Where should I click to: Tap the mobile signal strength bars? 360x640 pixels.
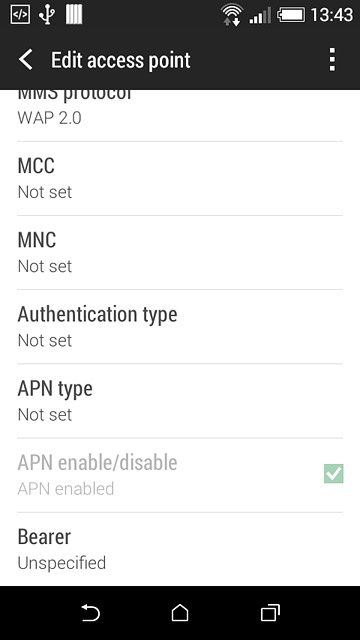[260, 16]
